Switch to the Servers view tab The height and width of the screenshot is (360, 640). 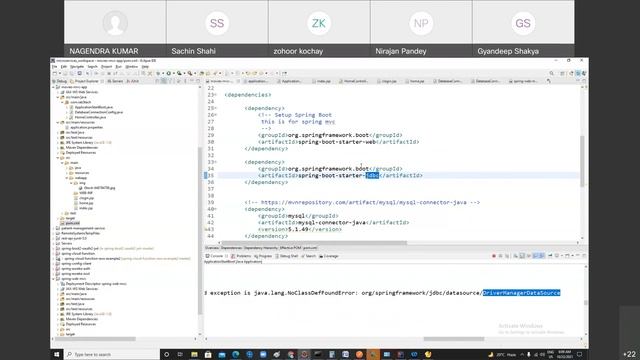click(x=114, y=81)
